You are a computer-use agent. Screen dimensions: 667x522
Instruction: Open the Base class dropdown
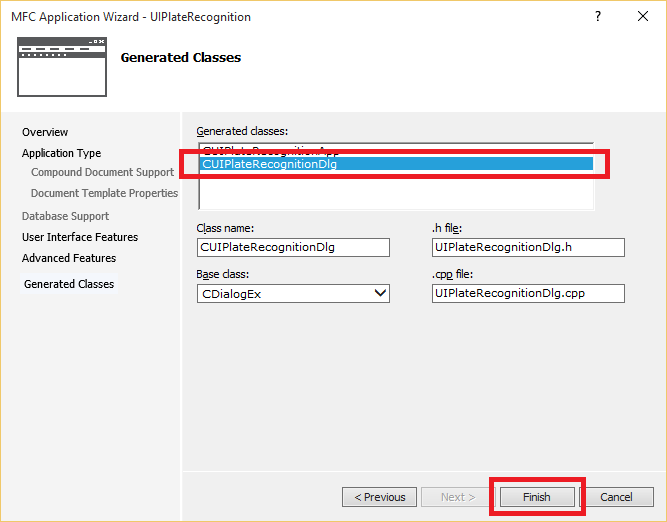[x=293, y=294]
